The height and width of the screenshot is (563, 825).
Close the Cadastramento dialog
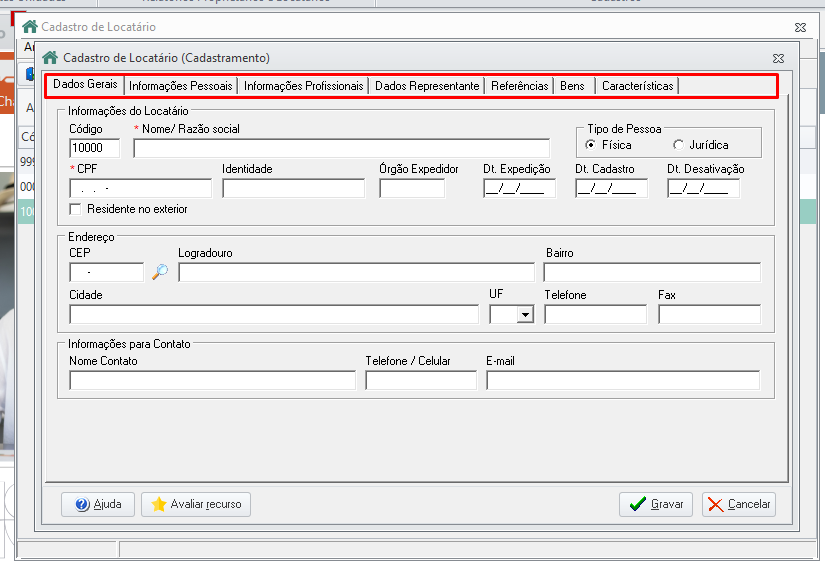point(779,58)
